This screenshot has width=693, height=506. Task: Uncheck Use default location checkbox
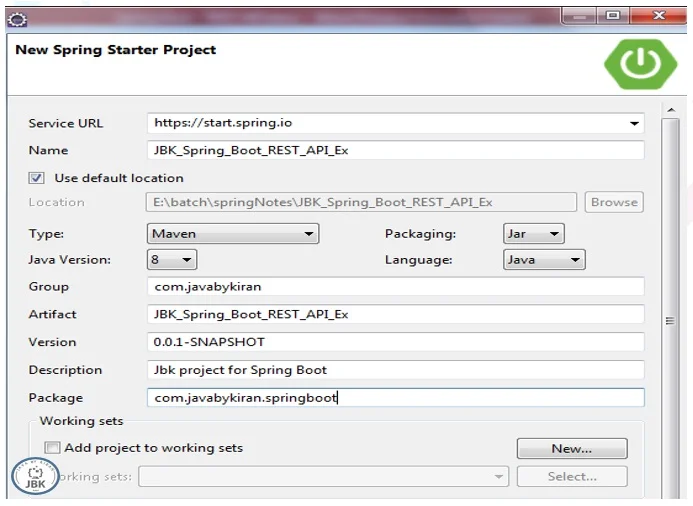pos(36,178)
